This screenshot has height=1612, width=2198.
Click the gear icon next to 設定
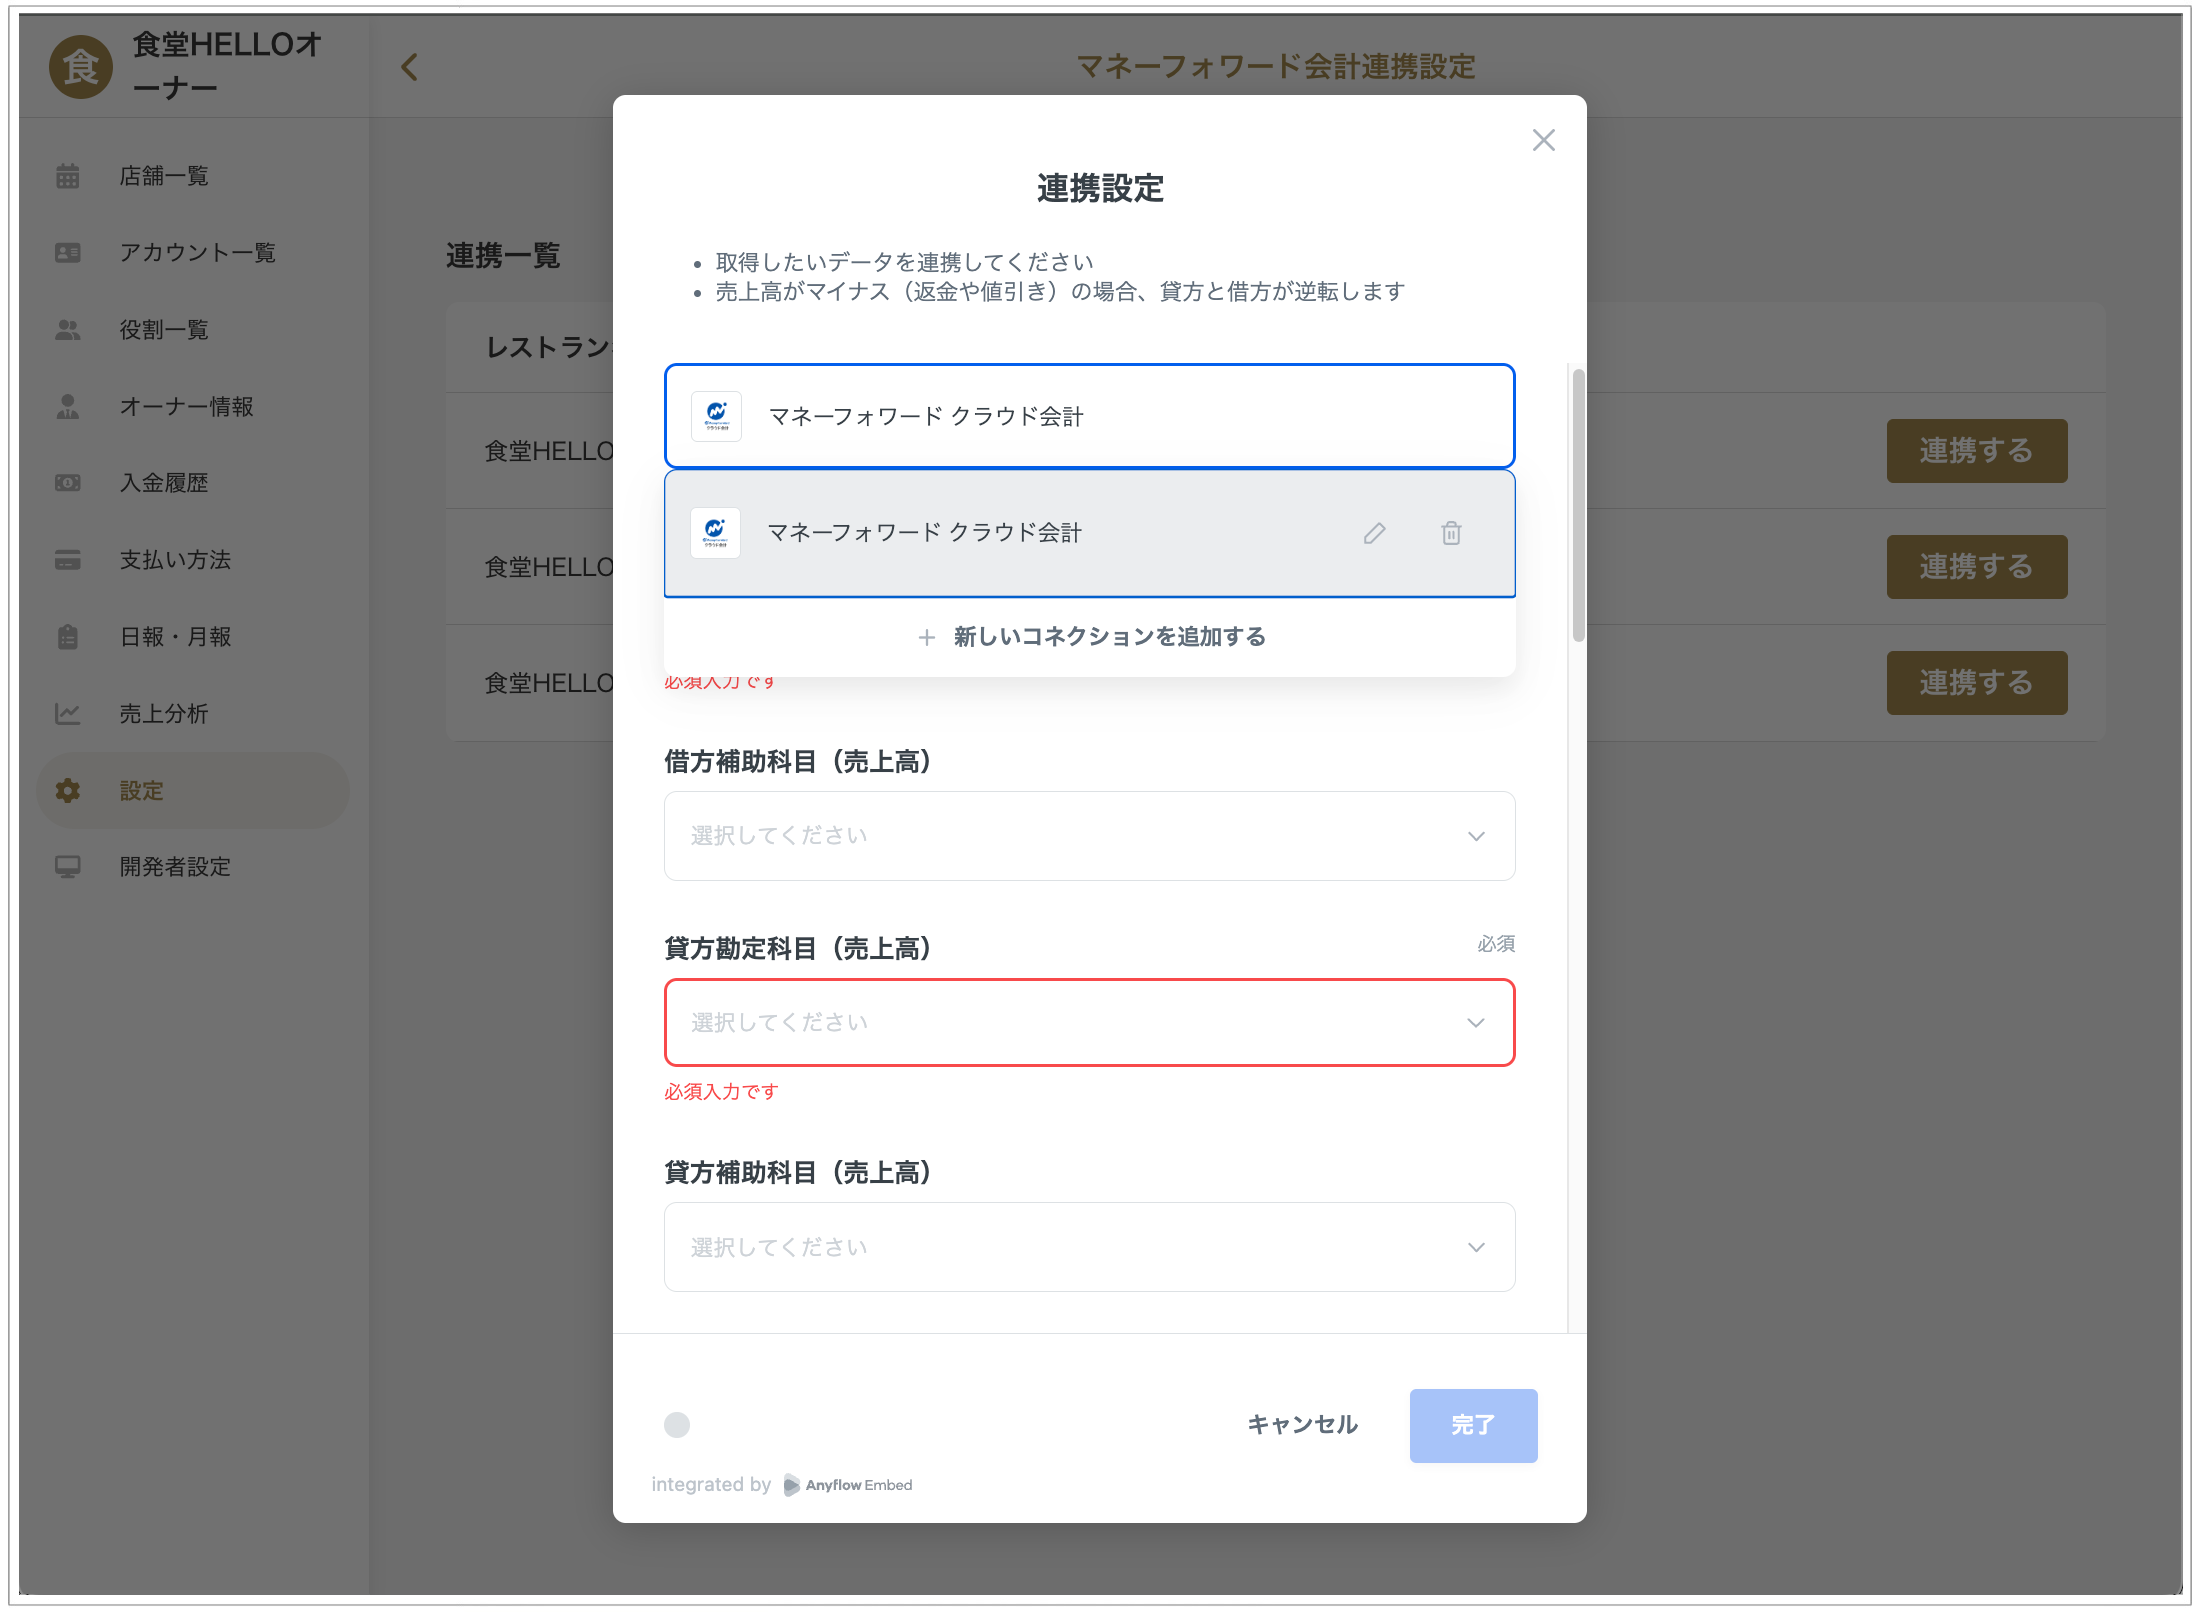coord(68,790)
